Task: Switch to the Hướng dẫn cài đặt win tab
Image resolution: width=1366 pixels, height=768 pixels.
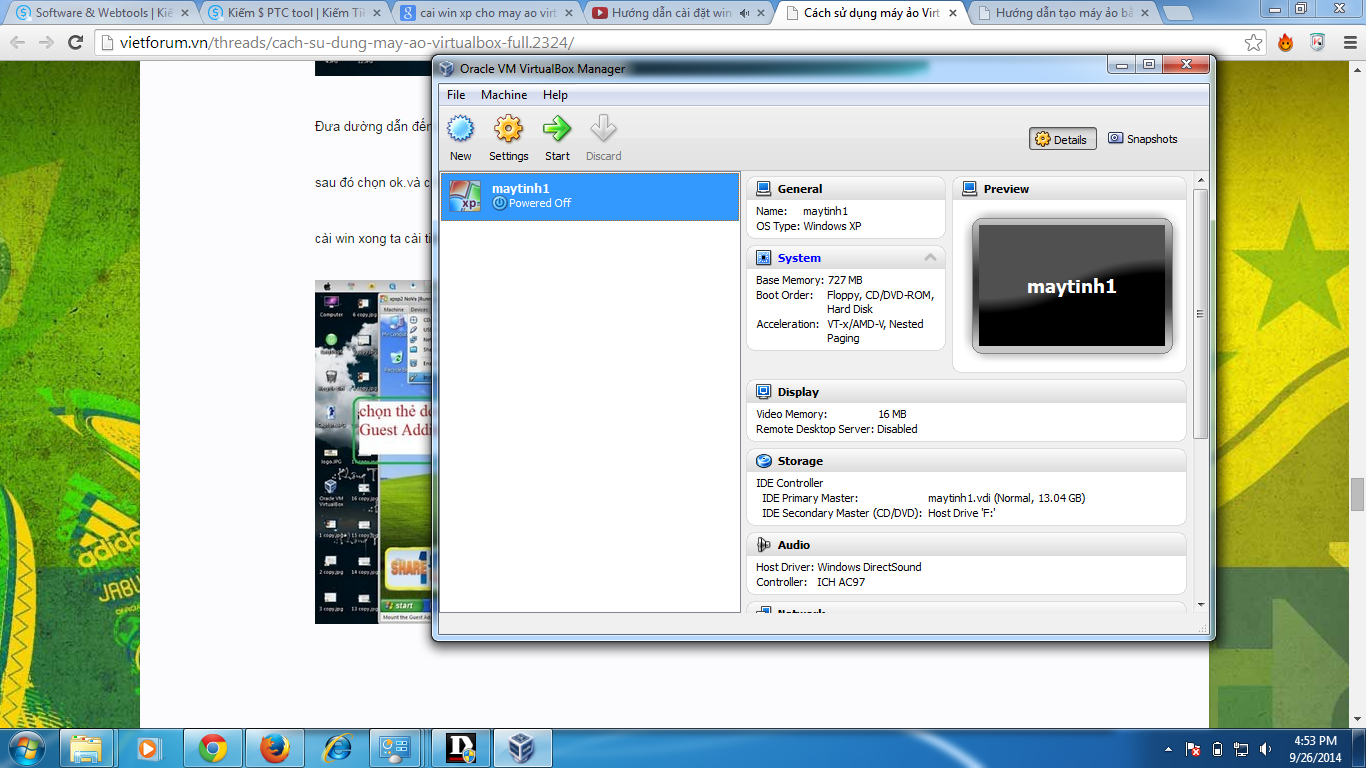Action: tap(678, 13)
